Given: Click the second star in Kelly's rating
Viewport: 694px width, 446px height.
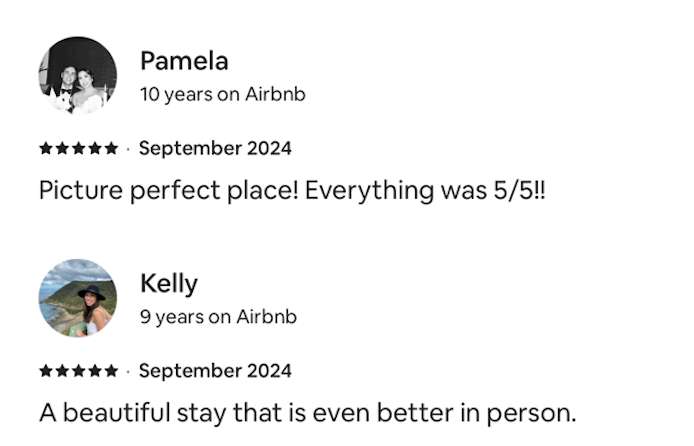Looking at the screenshot, I should tap(62, 371).
